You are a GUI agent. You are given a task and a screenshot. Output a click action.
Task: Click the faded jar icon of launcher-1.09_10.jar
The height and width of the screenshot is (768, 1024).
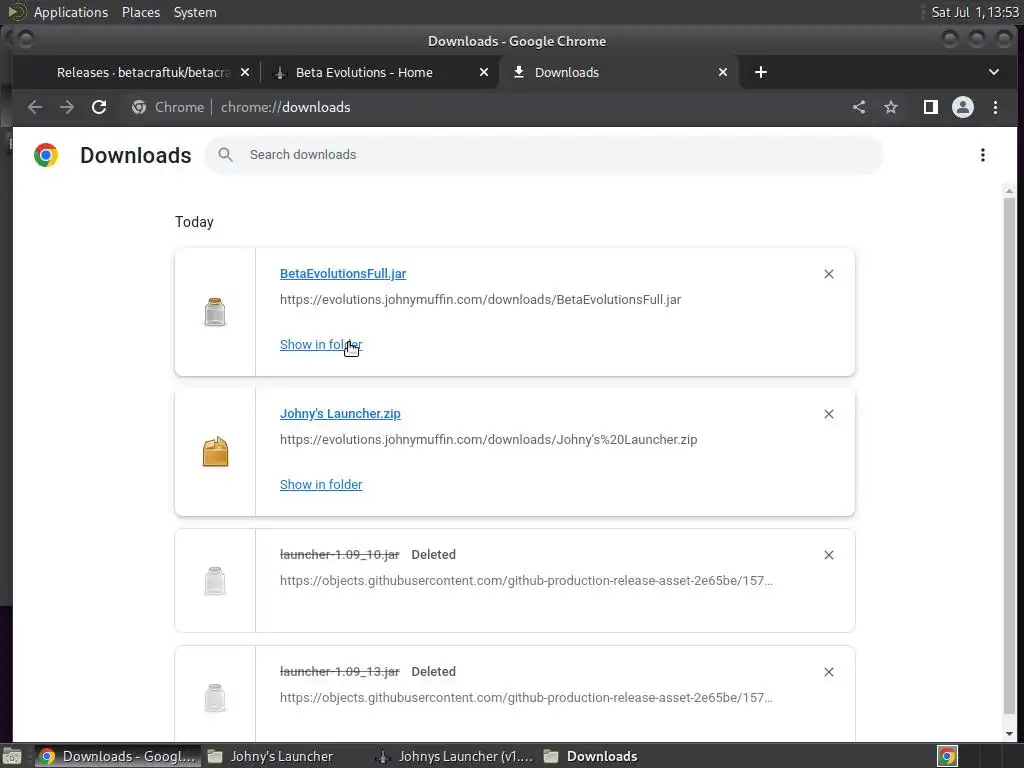(215, 581)
